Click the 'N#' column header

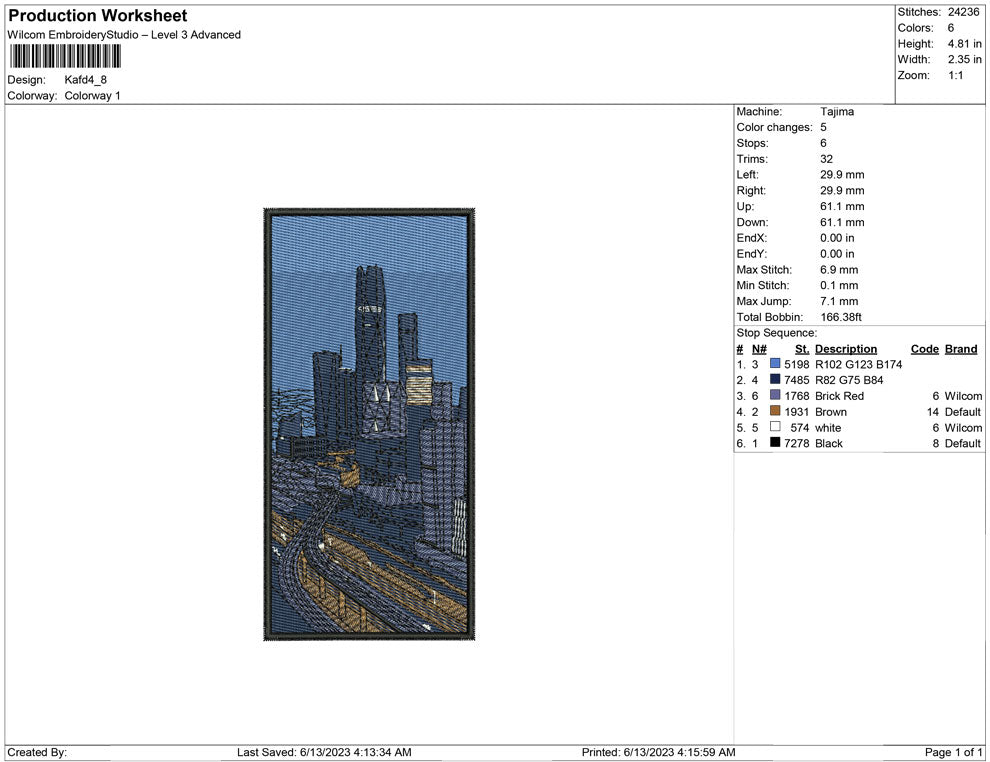tap(759, 348)
